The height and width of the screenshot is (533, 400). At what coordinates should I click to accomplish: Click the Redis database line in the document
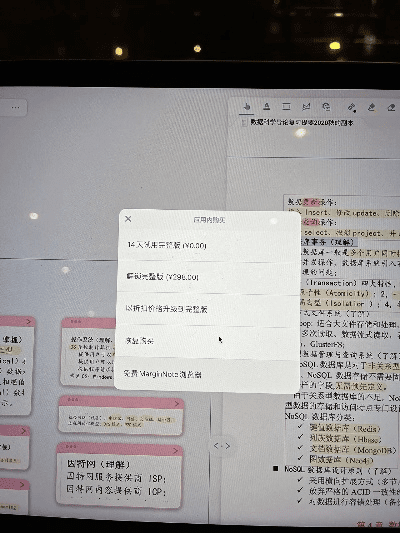click(x=345, y=428)
